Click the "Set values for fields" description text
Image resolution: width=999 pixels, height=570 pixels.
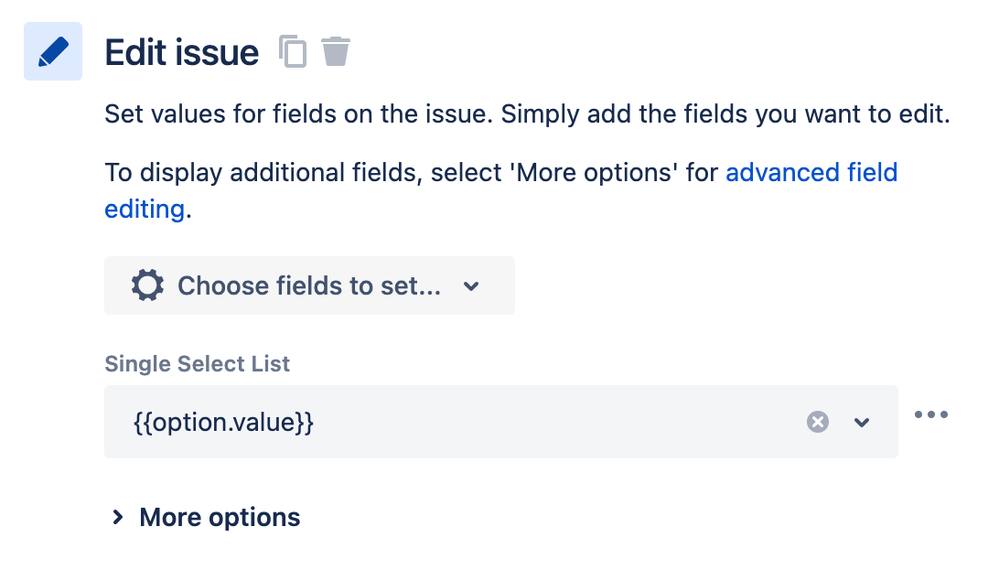pos(300,114)
